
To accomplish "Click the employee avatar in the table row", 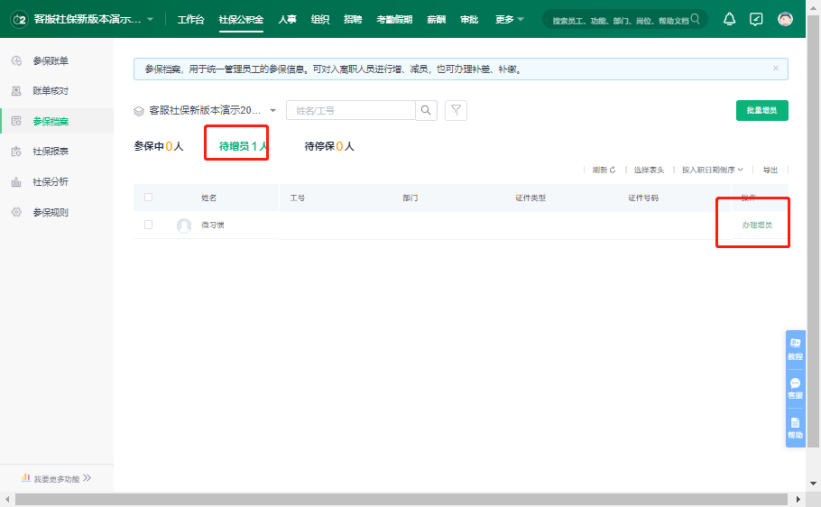I will [x=184, y=225].
